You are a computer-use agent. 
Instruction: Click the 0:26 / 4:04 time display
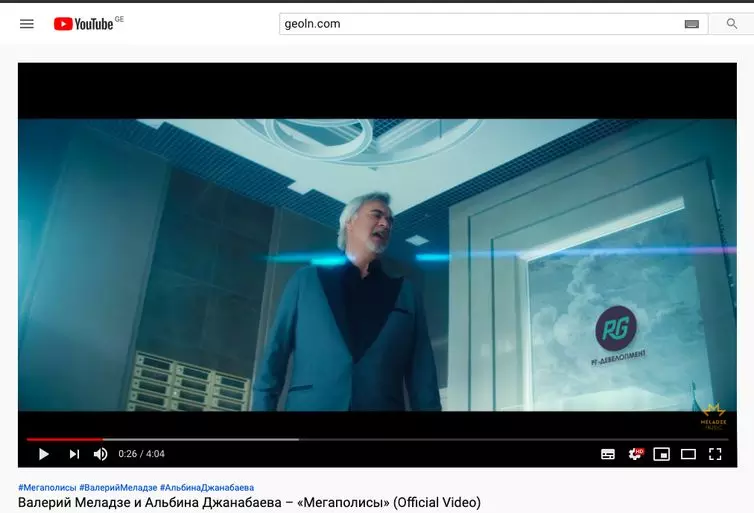(141, 454)
